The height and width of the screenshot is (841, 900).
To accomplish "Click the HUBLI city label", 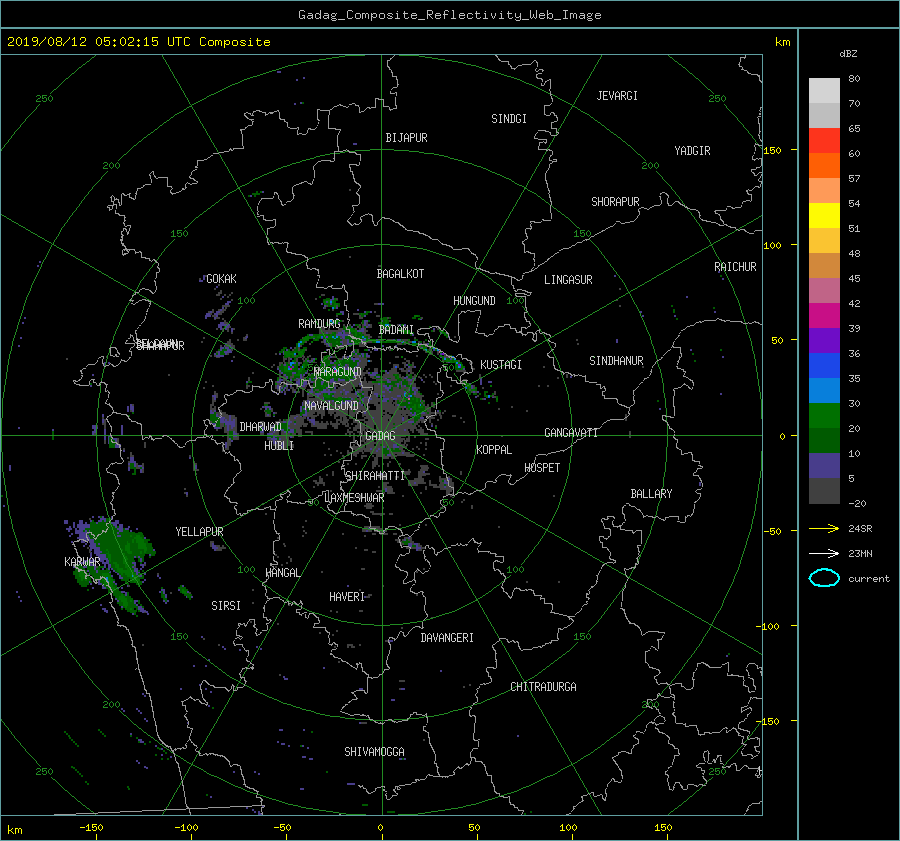I will [x=279, y=445].
